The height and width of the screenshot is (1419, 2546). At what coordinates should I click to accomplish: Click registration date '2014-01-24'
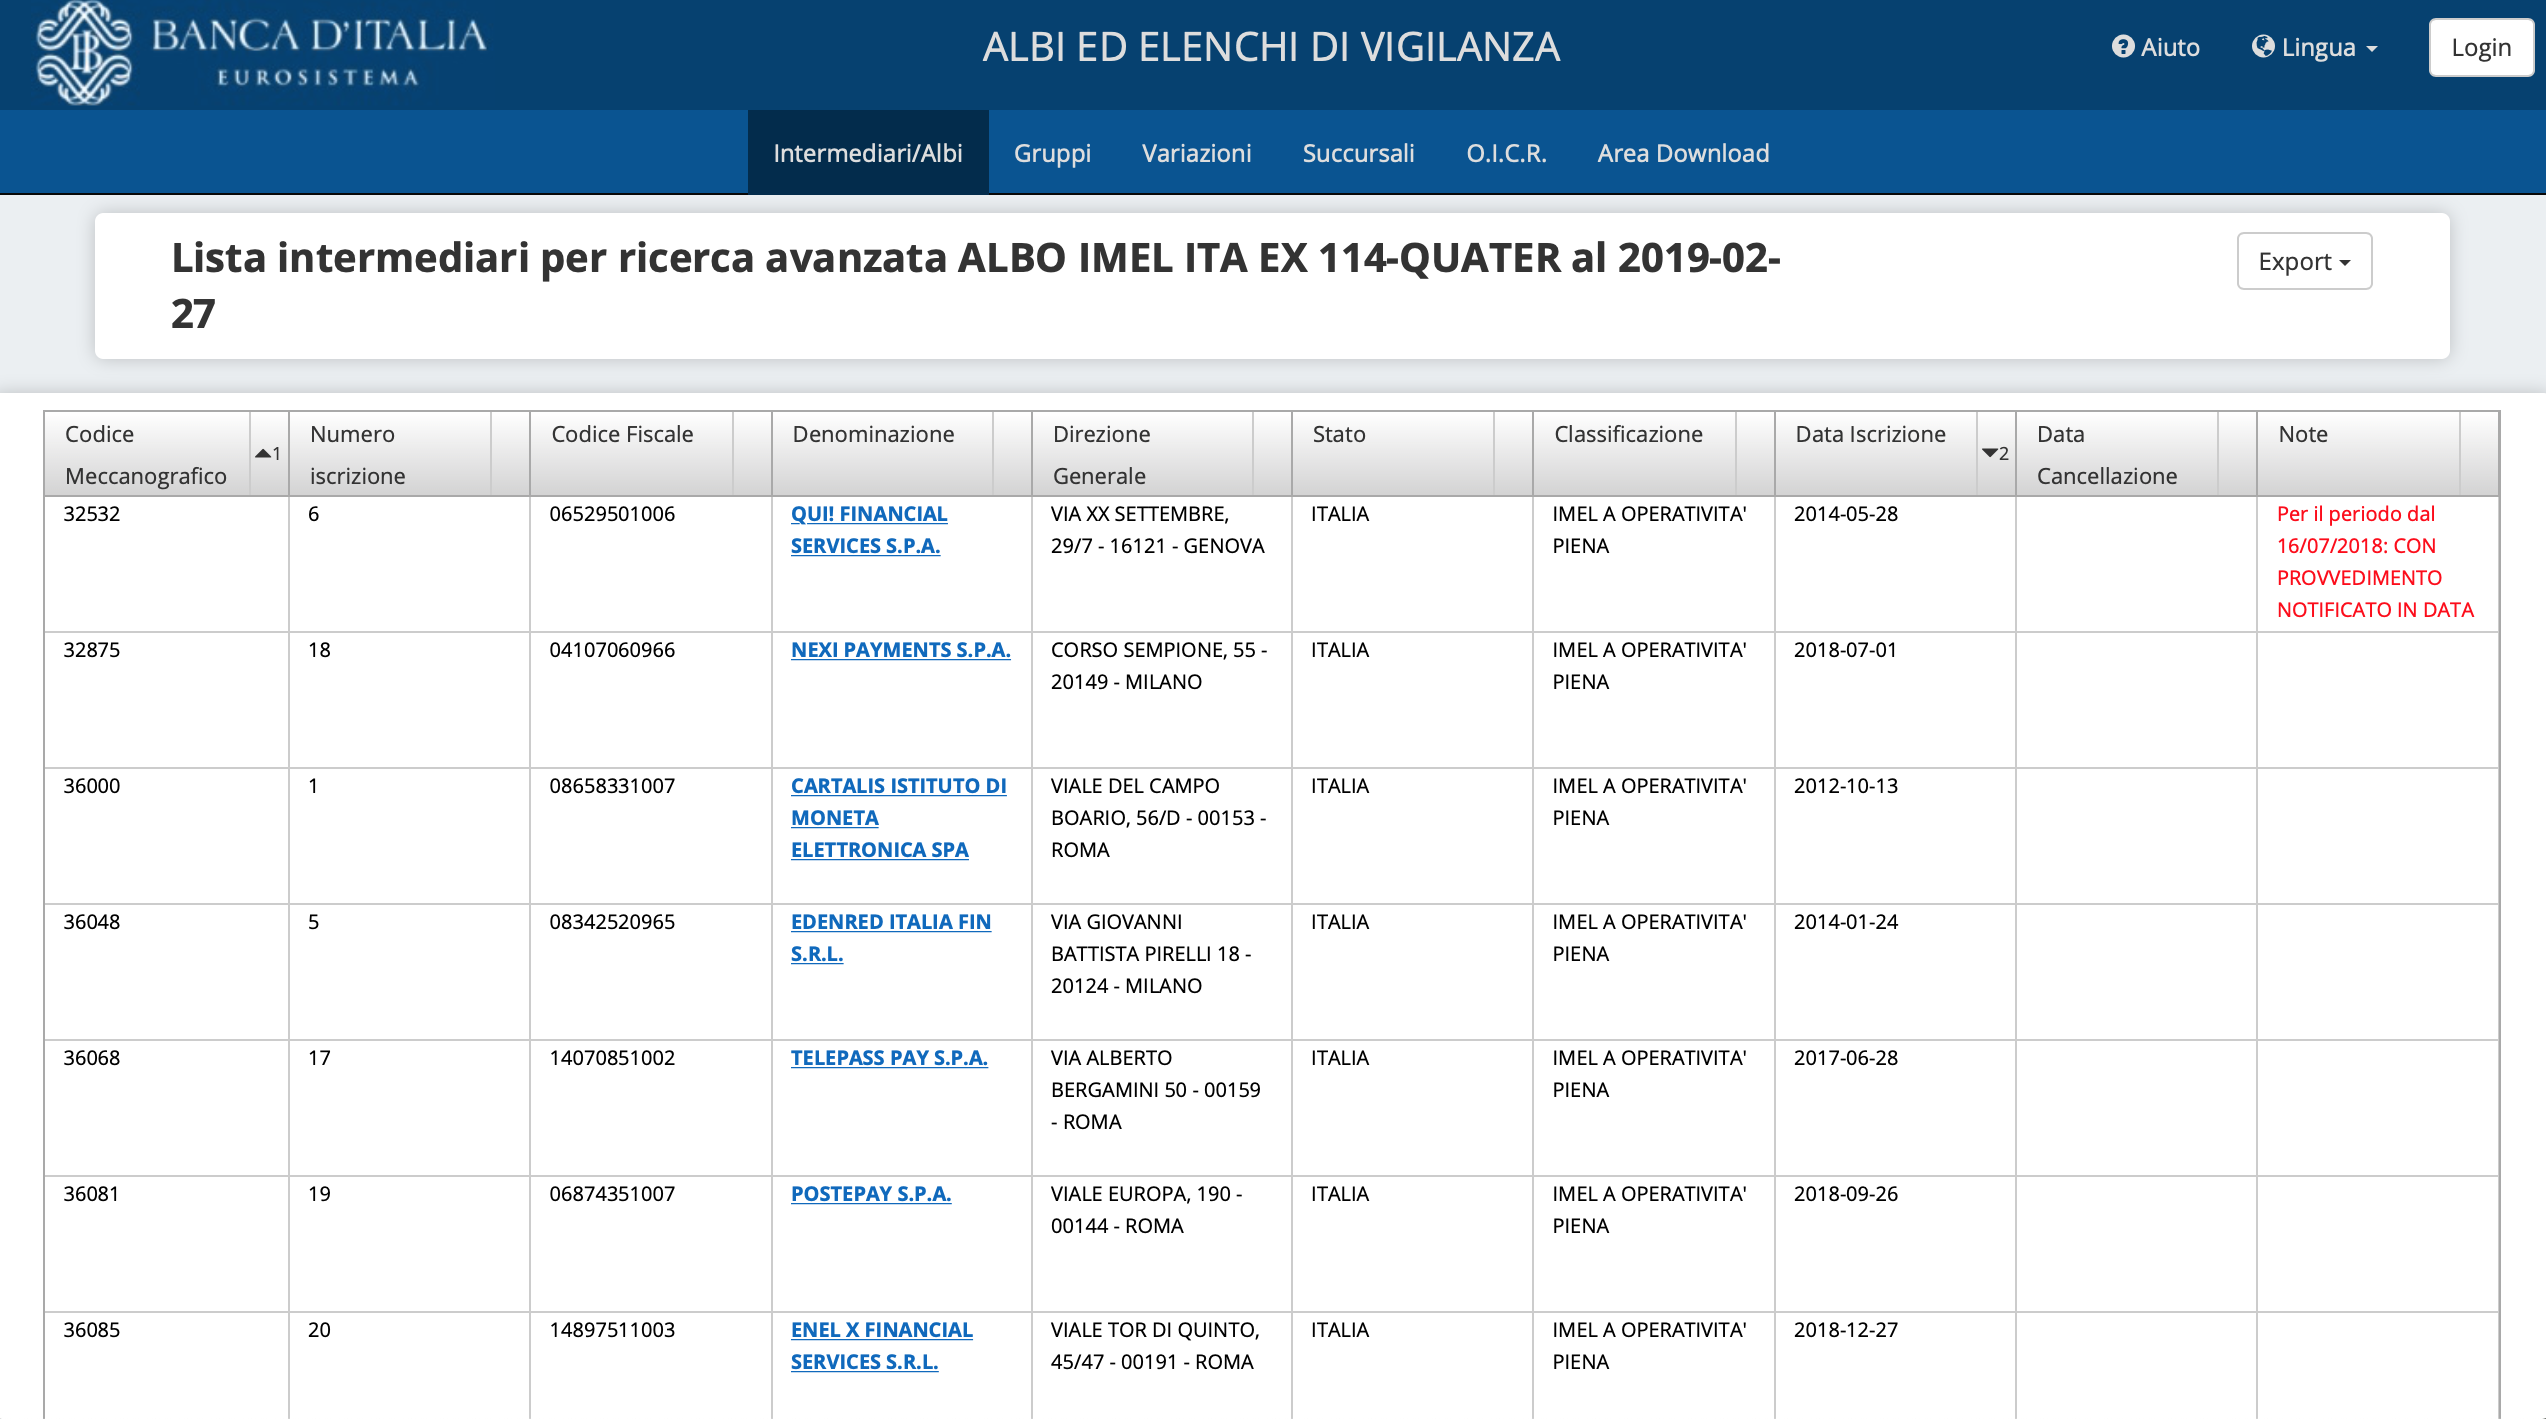[1846, 922]
